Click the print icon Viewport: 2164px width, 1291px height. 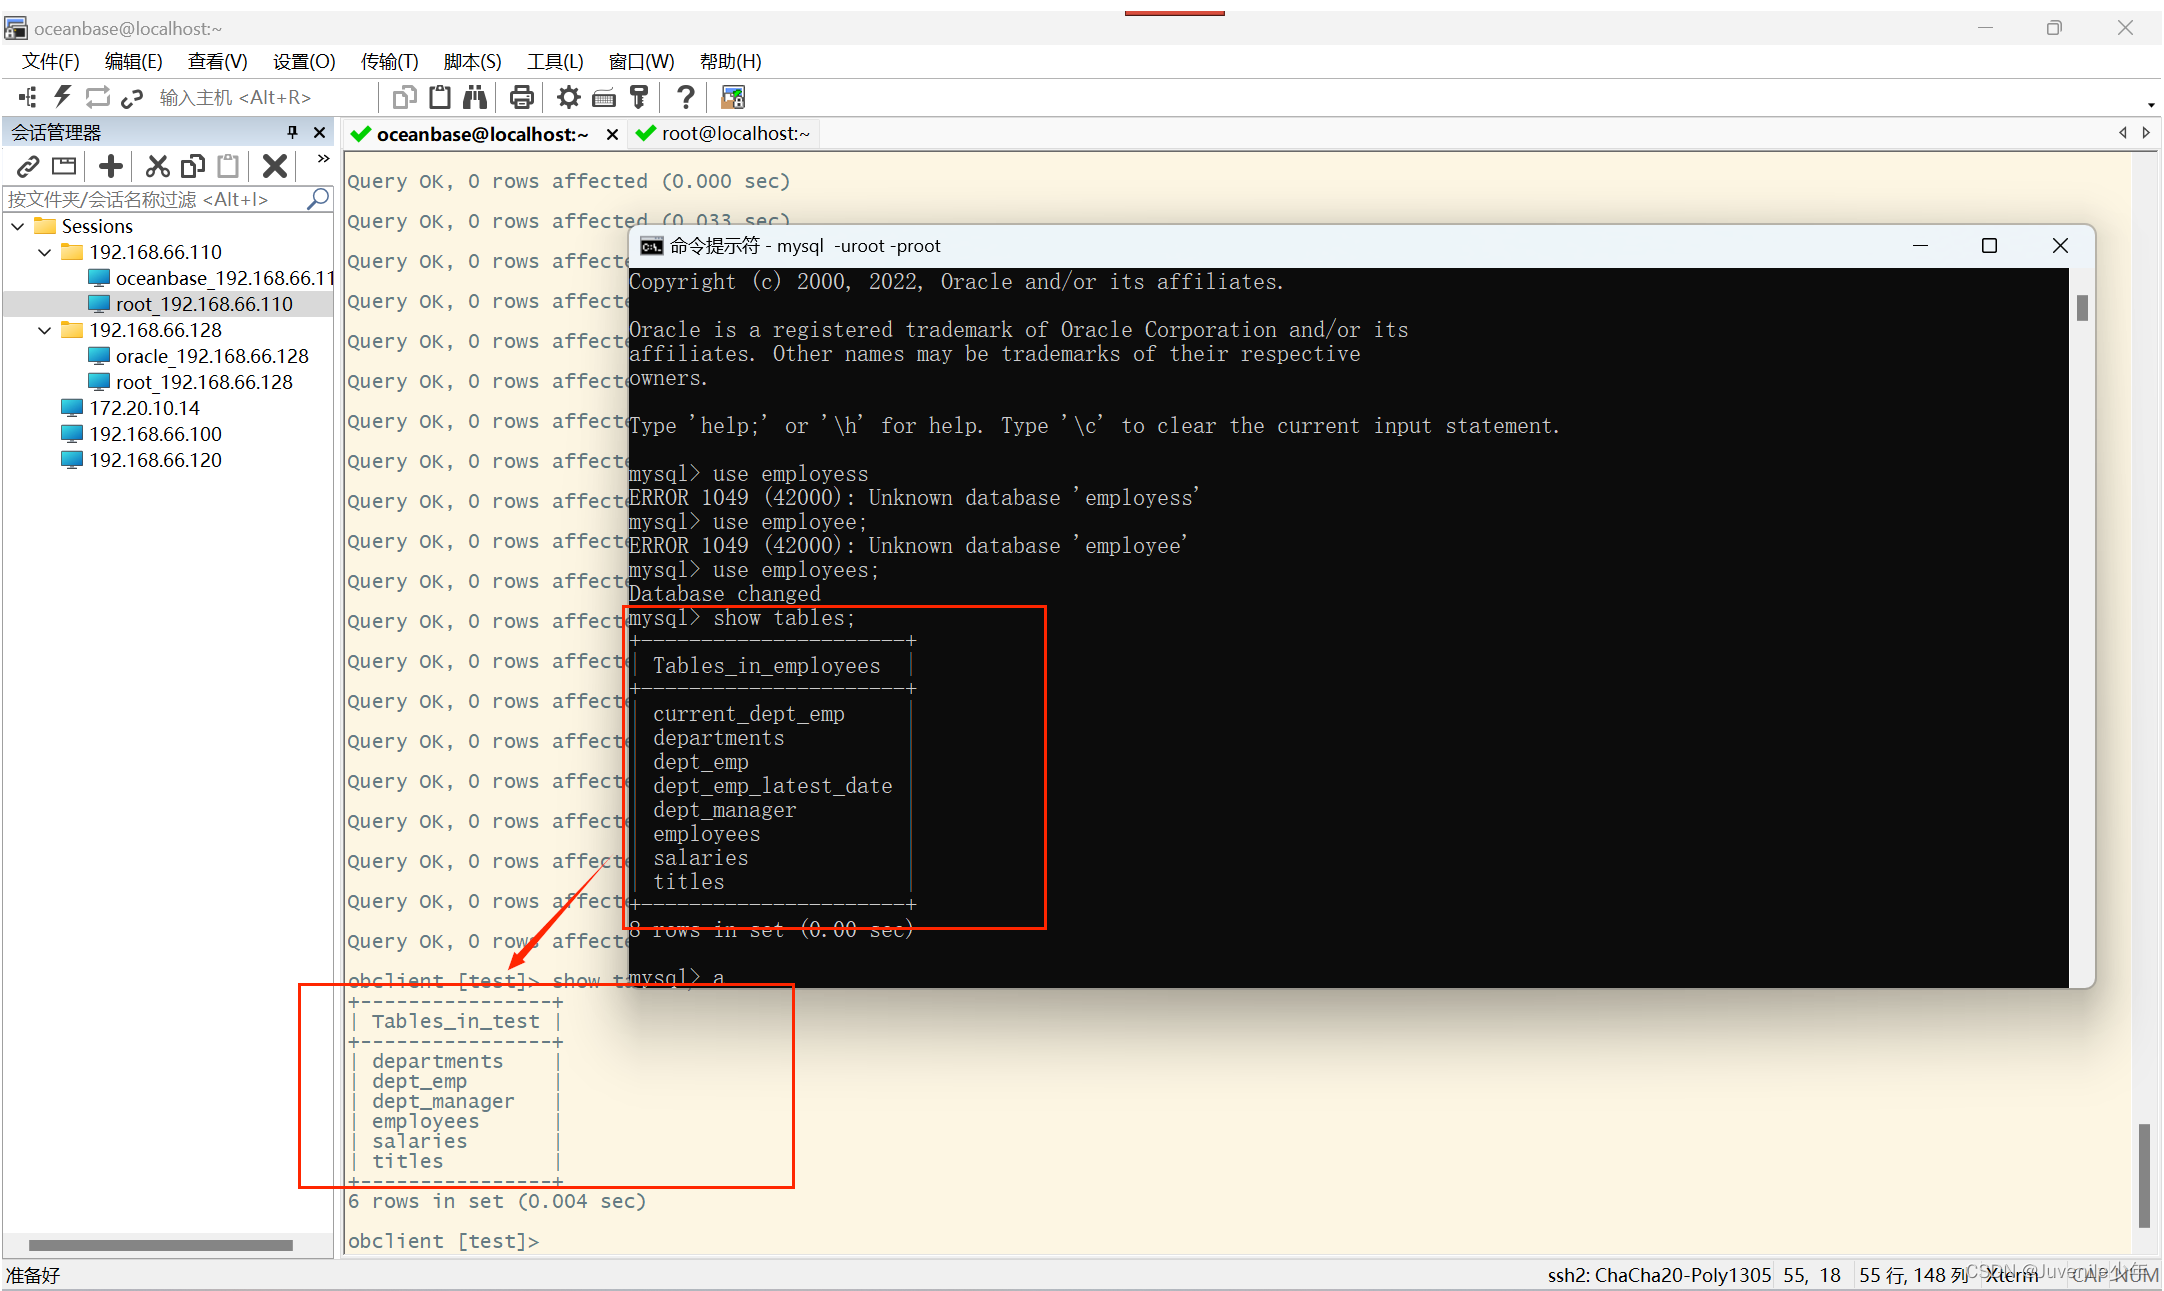pos(521,97)
